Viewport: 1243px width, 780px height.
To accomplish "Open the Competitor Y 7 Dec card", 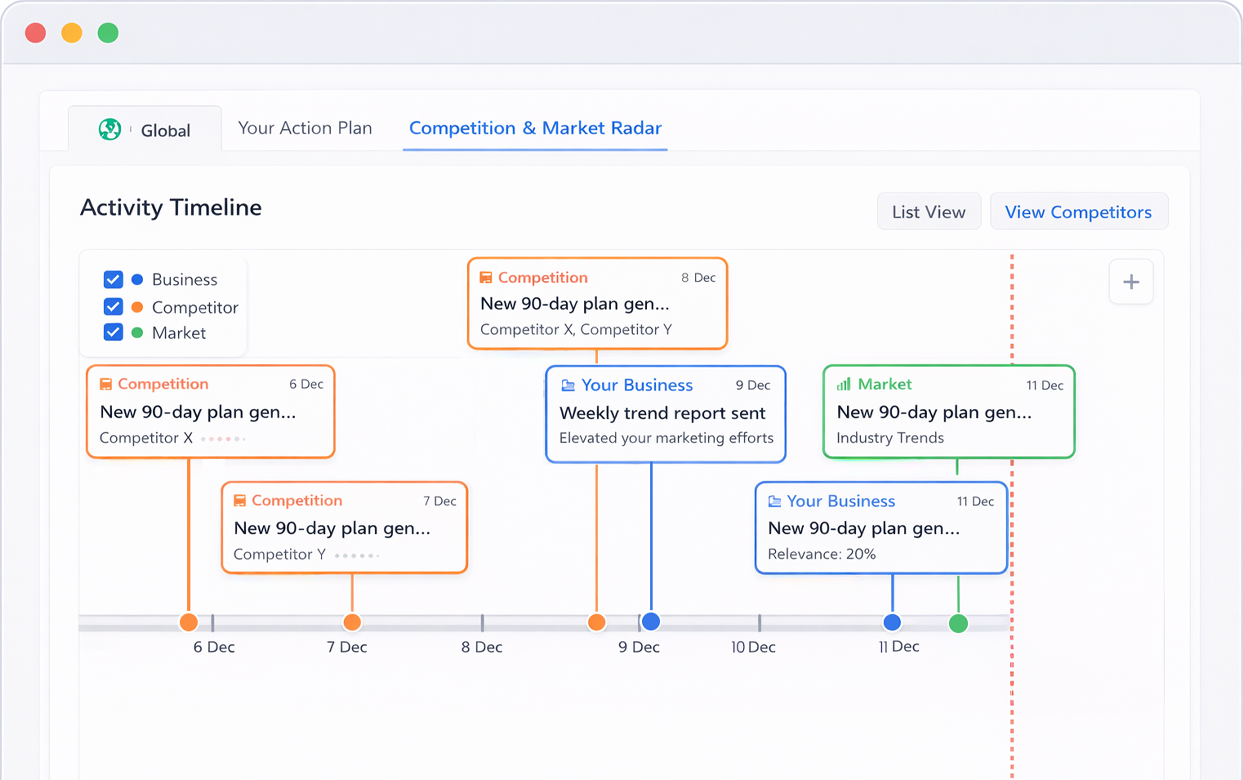I will pyautogui.click(x=344, y=528).
